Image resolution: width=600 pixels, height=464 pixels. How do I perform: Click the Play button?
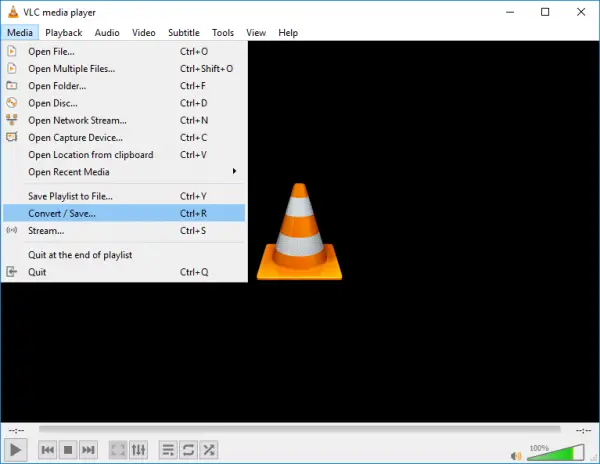15,450
